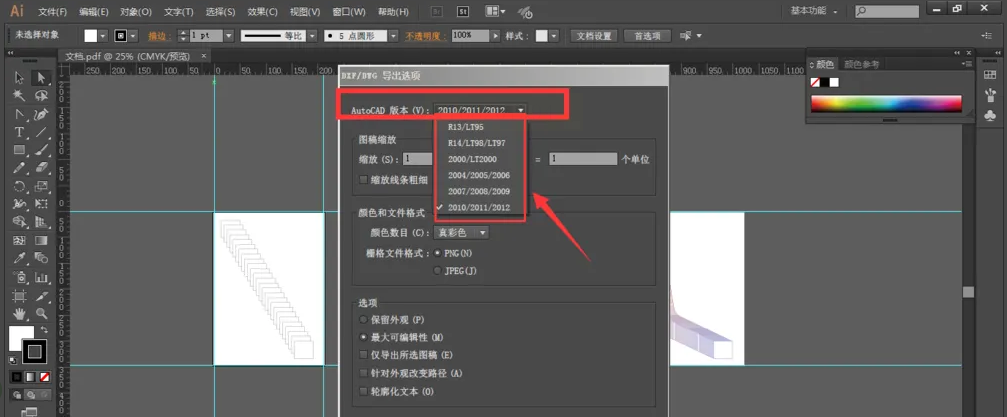Select the Gradient tool

pyautogui.click(x=42, y=240)
